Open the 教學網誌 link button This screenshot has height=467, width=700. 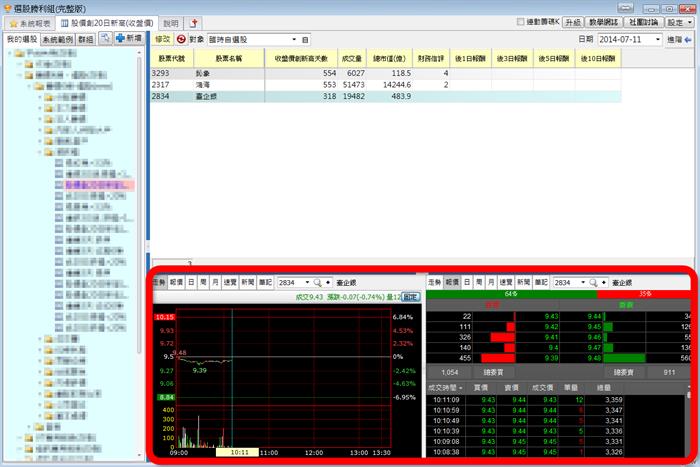pyautogui.click(x=603, y=22)
